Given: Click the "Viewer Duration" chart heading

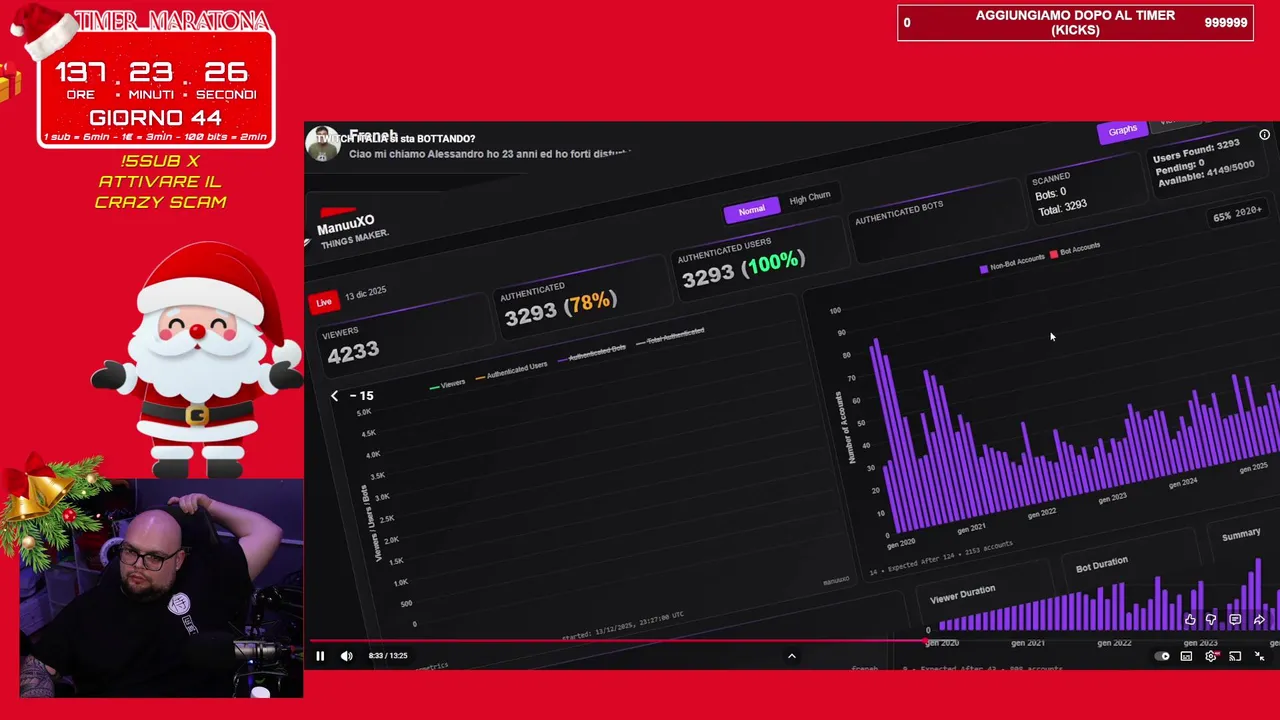Looking at the screenshot, I should (962, 596).
